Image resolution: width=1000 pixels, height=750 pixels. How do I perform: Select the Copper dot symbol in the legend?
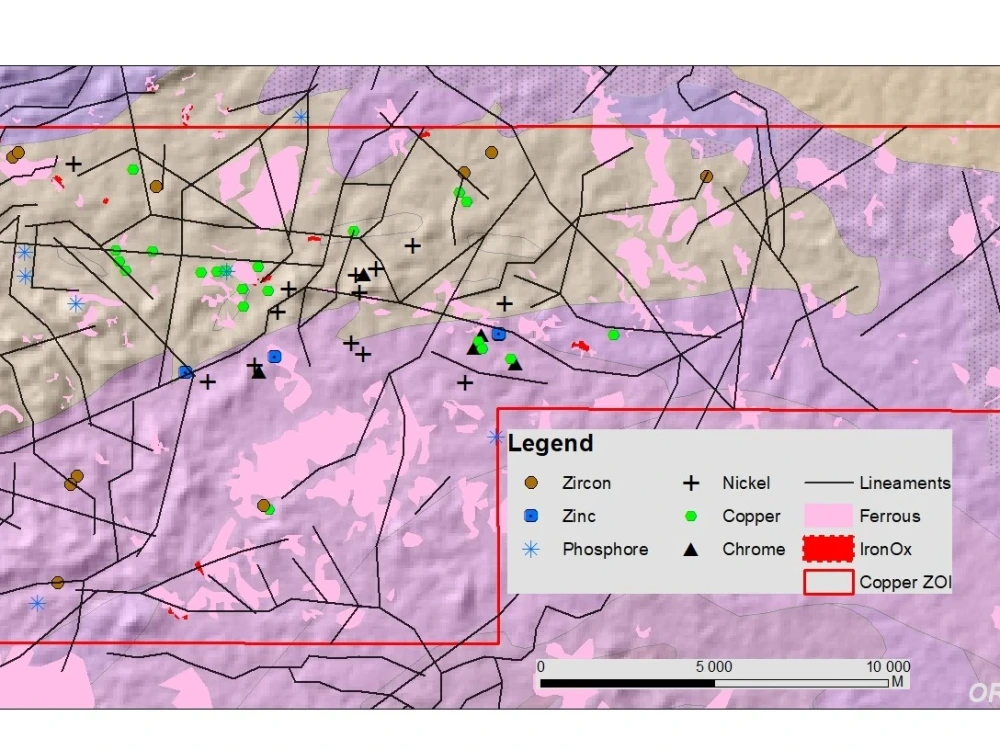click(x=691, y=516)
